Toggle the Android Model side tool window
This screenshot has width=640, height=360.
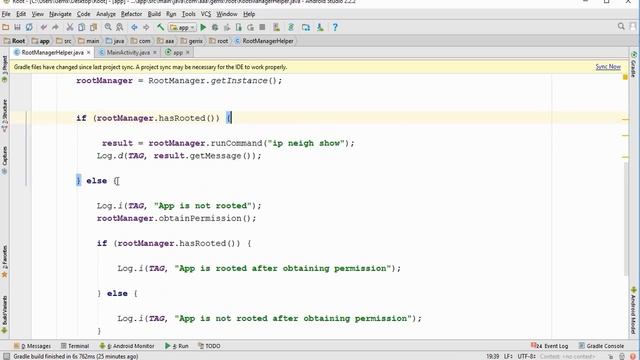click(634, 310)
